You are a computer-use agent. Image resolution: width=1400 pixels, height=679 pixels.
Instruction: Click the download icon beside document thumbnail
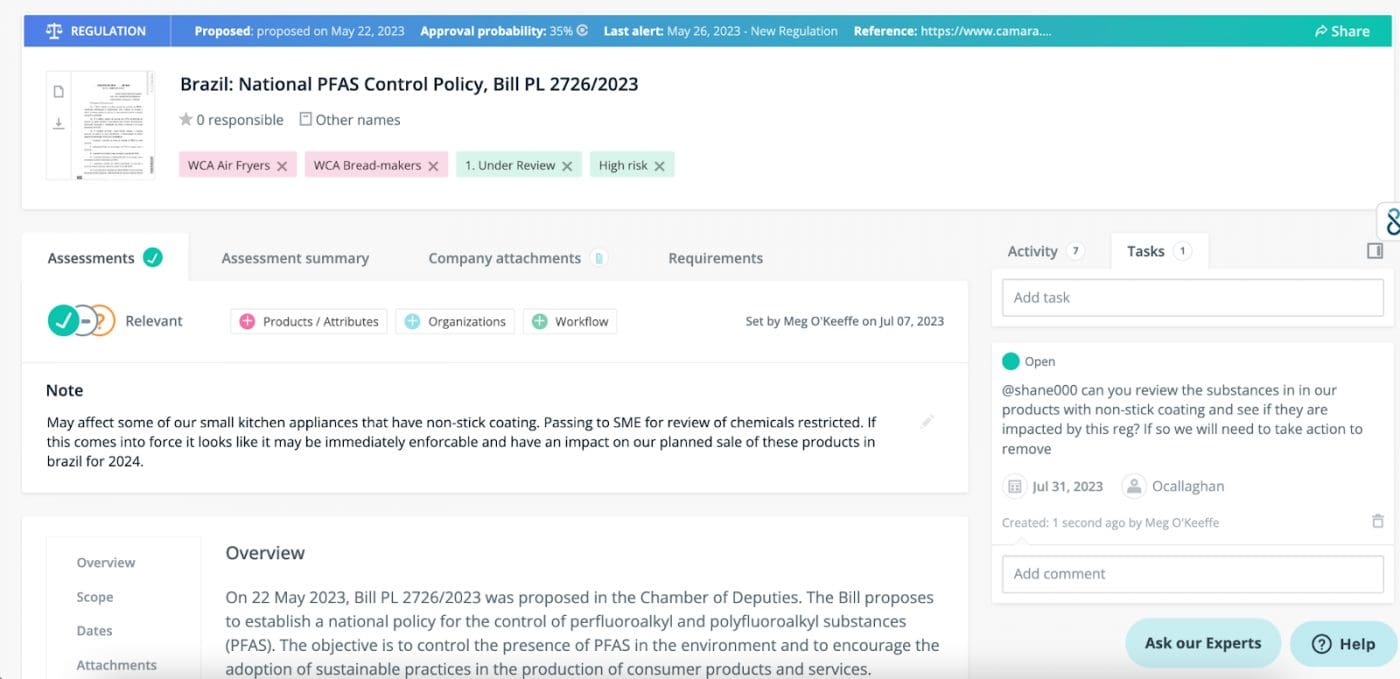point(59,124)
